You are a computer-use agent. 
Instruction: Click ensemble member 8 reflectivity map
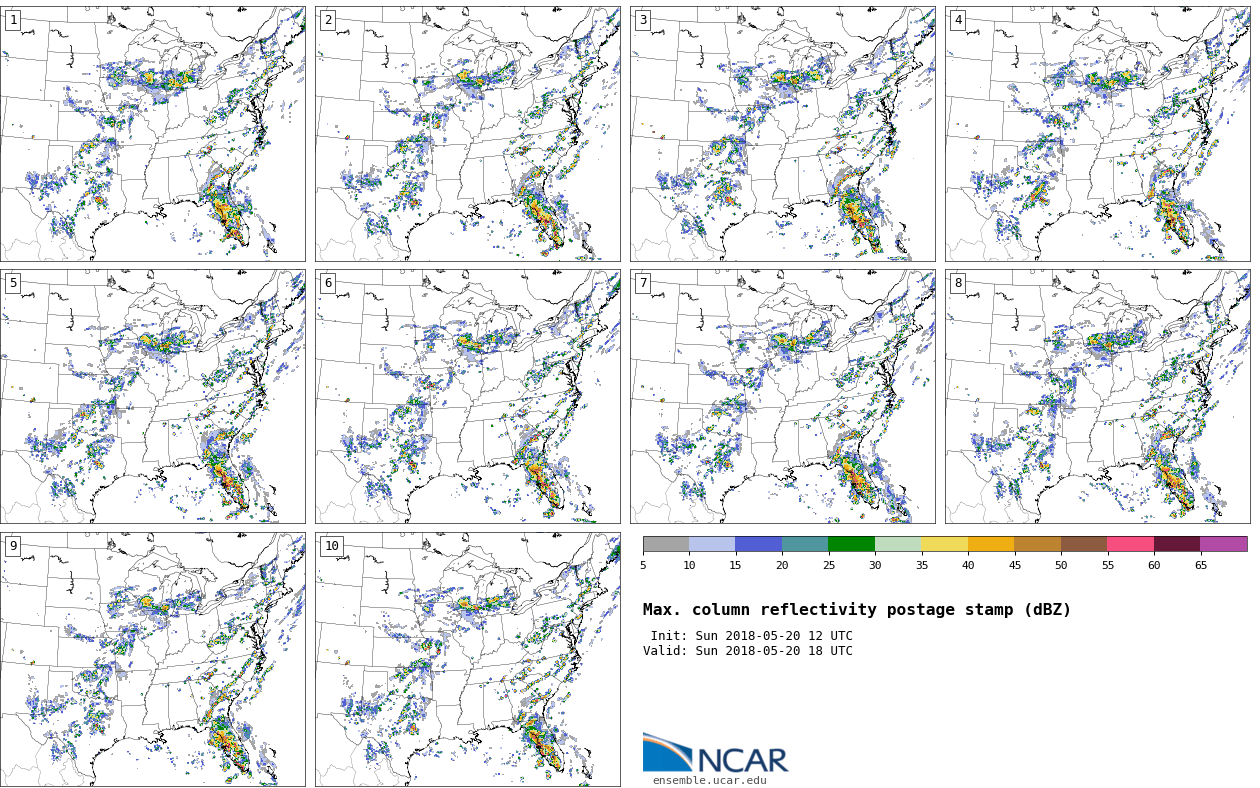[x=1098, y=396]
